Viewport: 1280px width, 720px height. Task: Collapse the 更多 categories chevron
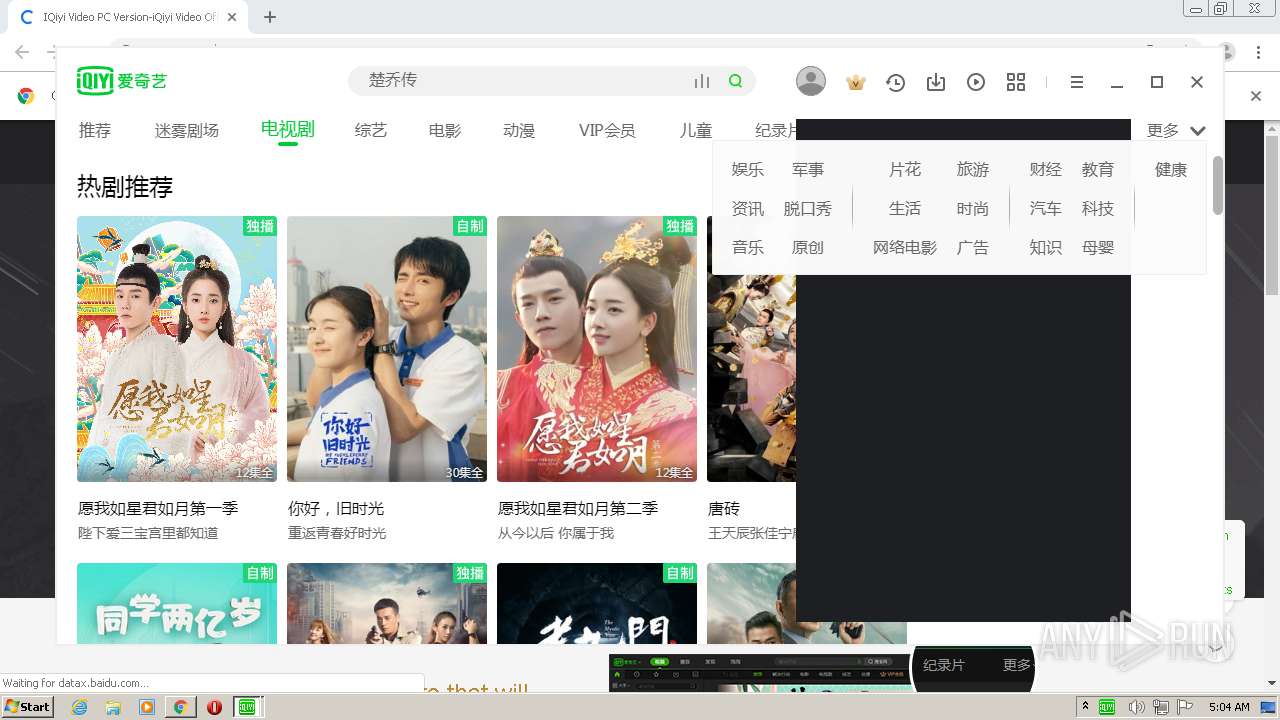[x=1198, y=130]
